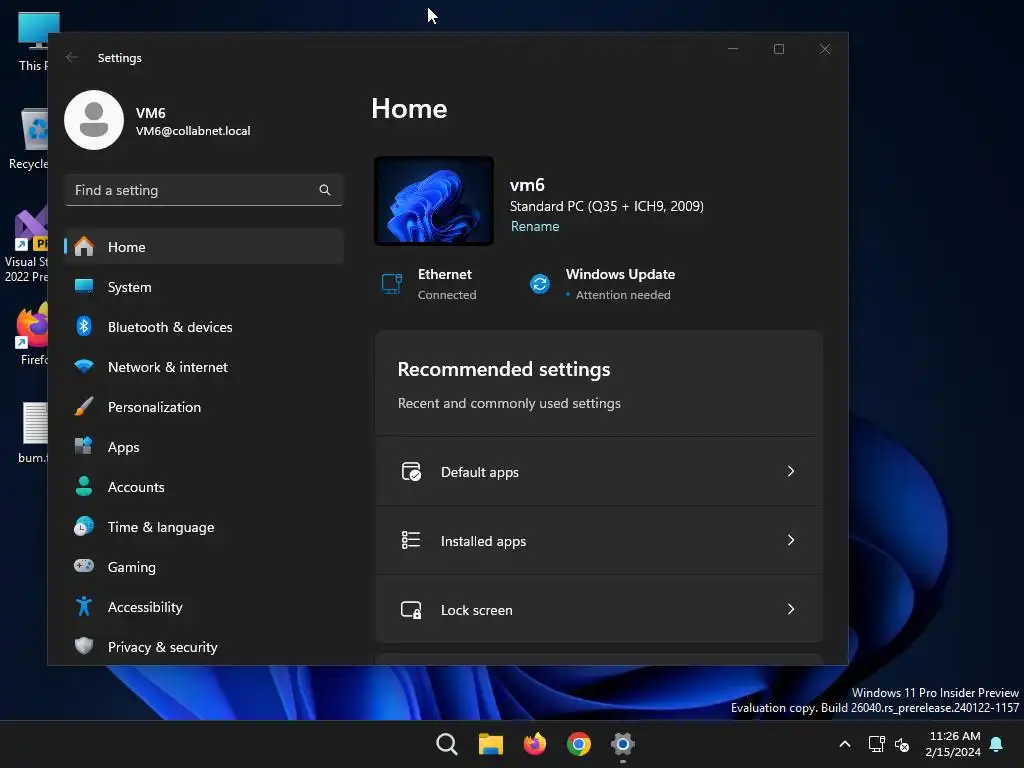The width and height of the screenshot is (1024, 768).
Task: Click the Settings gear on taskbar
Action: 623,744
